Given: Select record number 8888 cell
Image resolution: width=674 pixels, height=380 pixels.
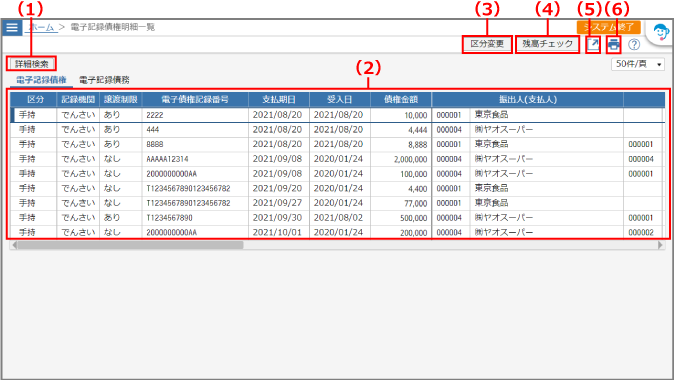Looking at the screenshot, I should tap(195, 144).
